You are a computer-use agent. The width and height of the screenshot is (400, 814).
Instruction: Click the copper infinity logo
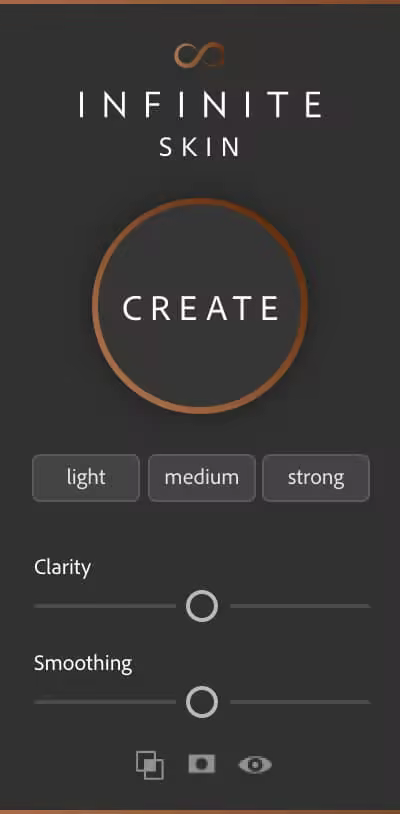pos(199,55)
